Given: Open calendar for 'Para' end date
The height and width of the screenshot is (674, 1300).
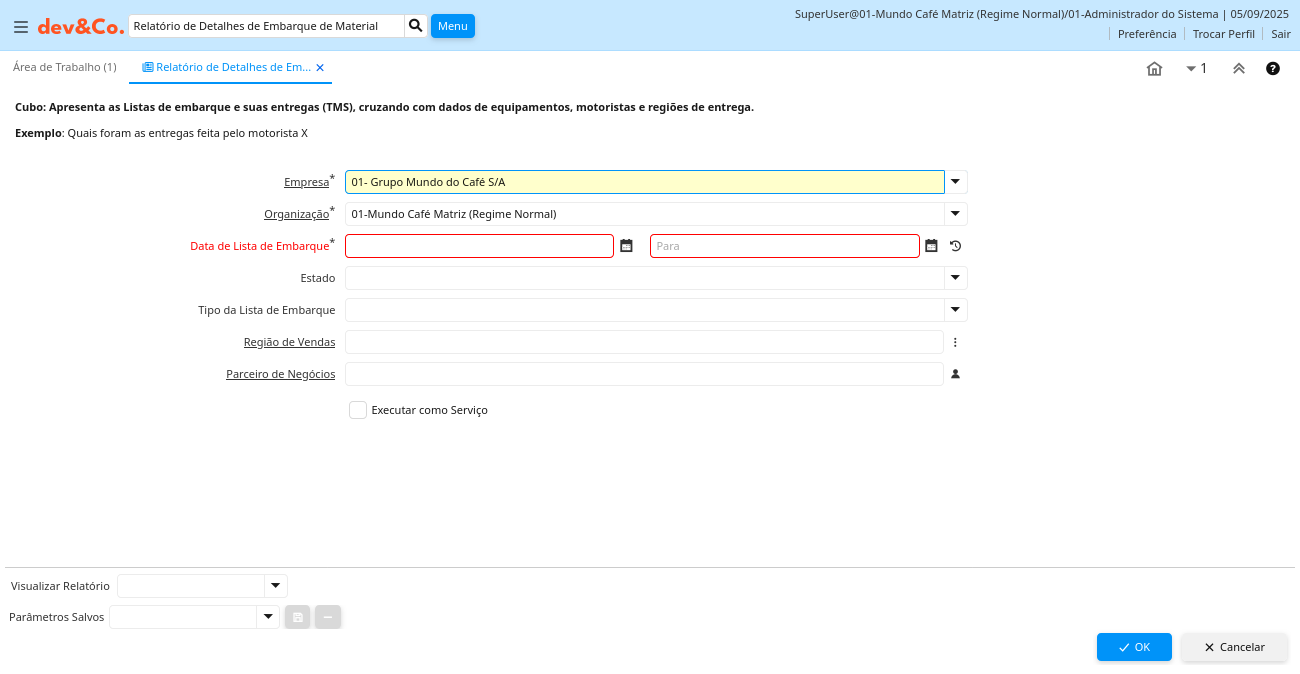Looking at the screenshot, I should [931, 246].
